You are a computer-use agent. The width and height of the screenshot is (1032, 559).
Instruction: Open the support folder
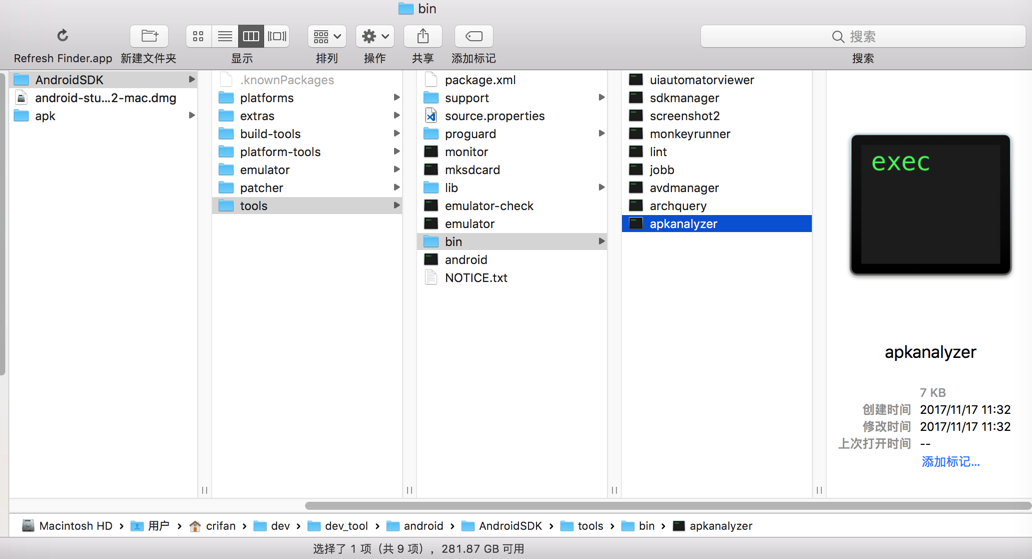point(512,97)
